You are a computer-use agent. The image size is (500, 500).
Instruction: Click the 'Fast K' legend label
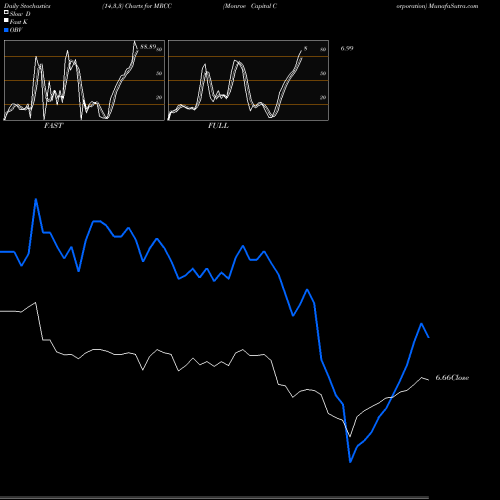pos(19,22)
